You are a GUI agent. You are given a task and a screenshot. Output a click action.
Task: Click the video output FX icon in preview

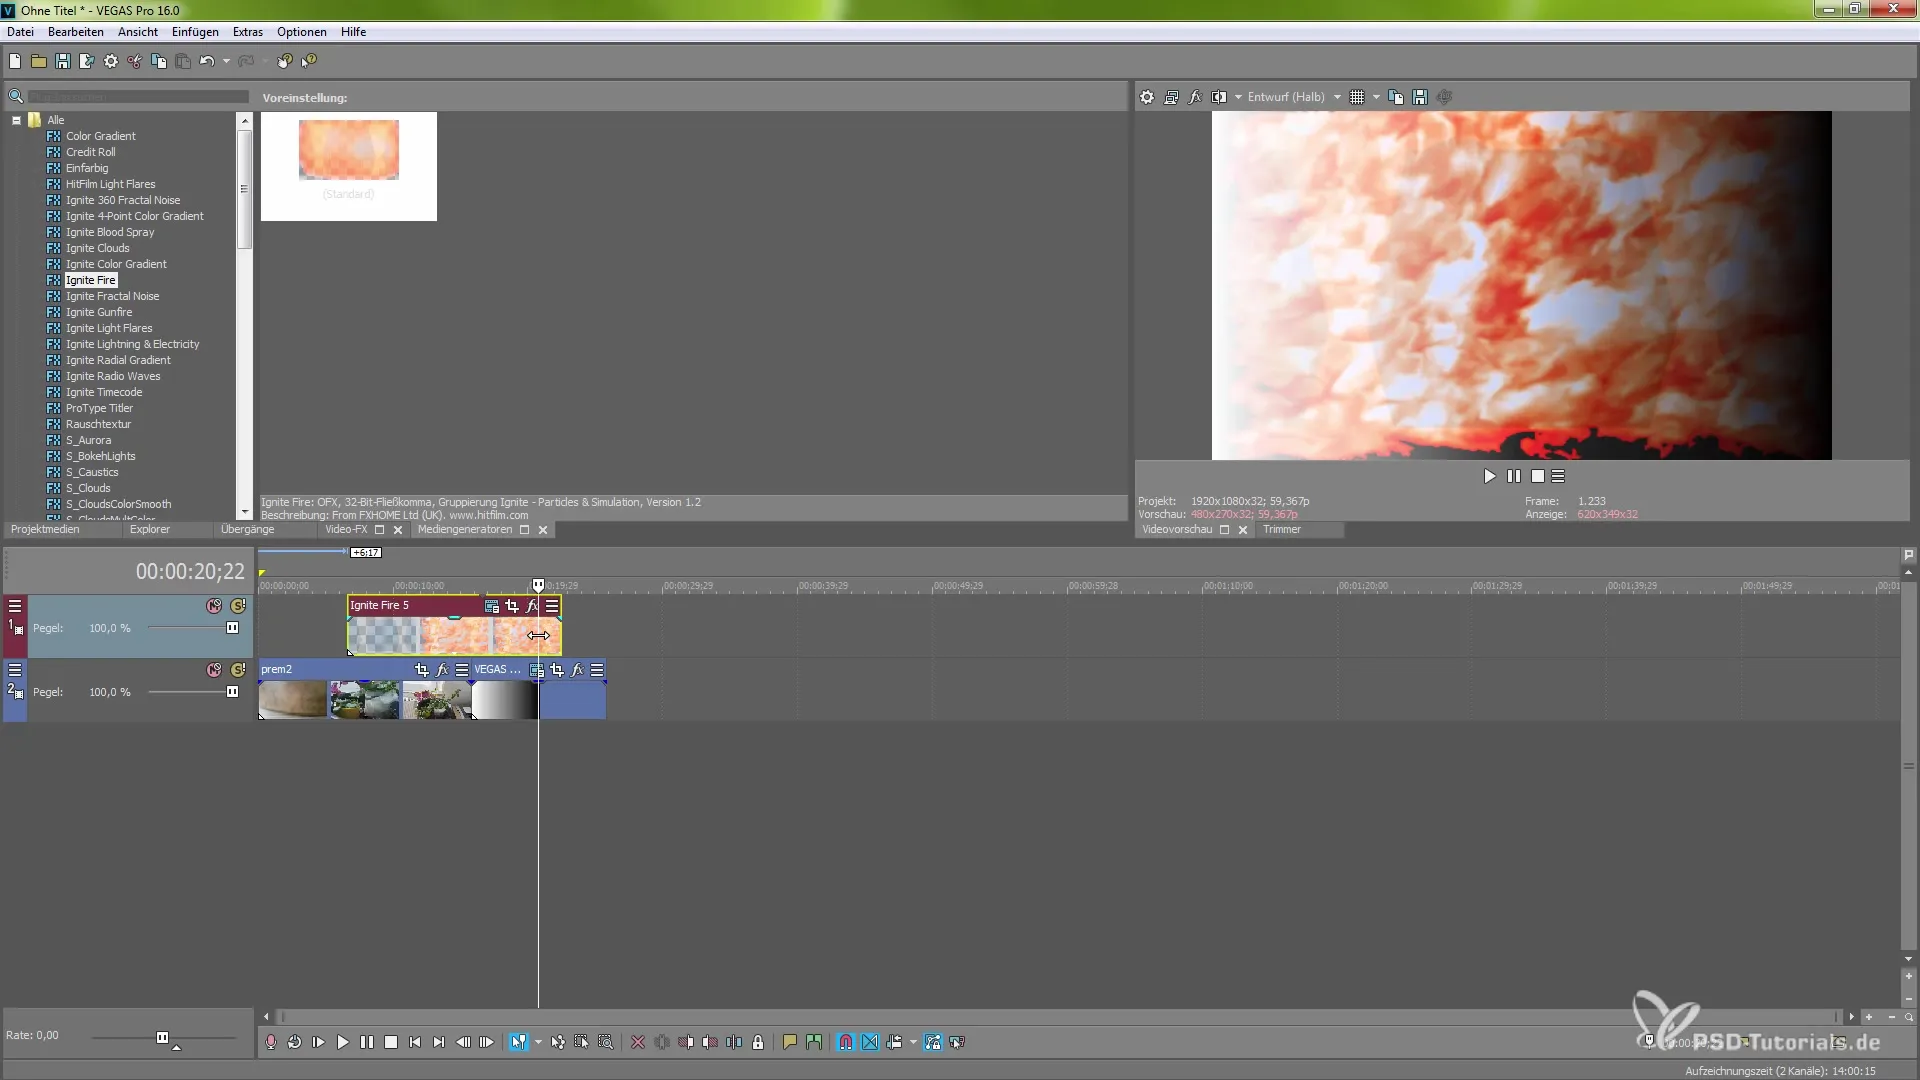[x=1195, y=97]
